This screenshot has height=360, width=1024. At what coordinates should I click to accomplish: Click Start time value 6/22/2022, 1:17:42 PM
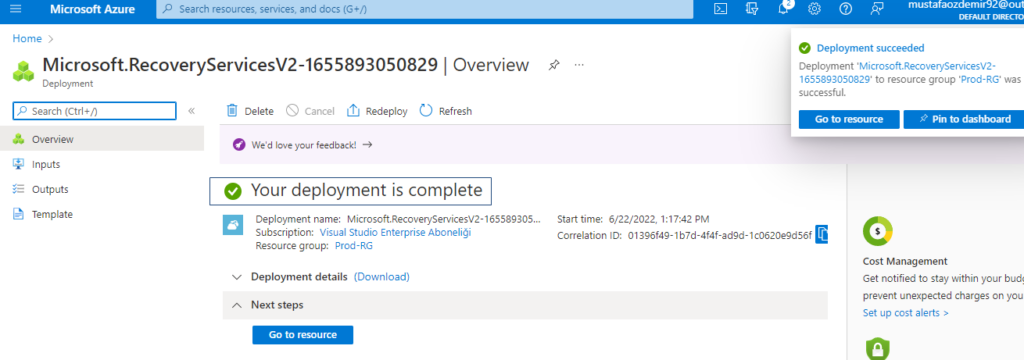pos(658,219)
